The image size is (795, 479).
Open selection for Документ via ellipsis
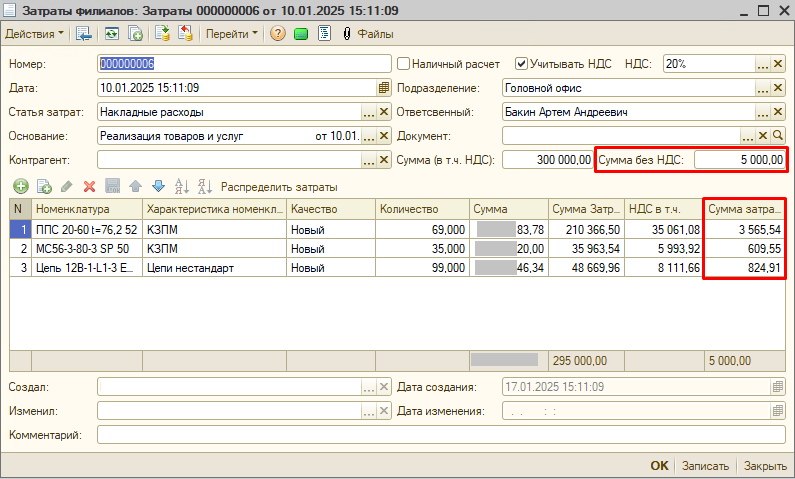click(x=747, y=135)
